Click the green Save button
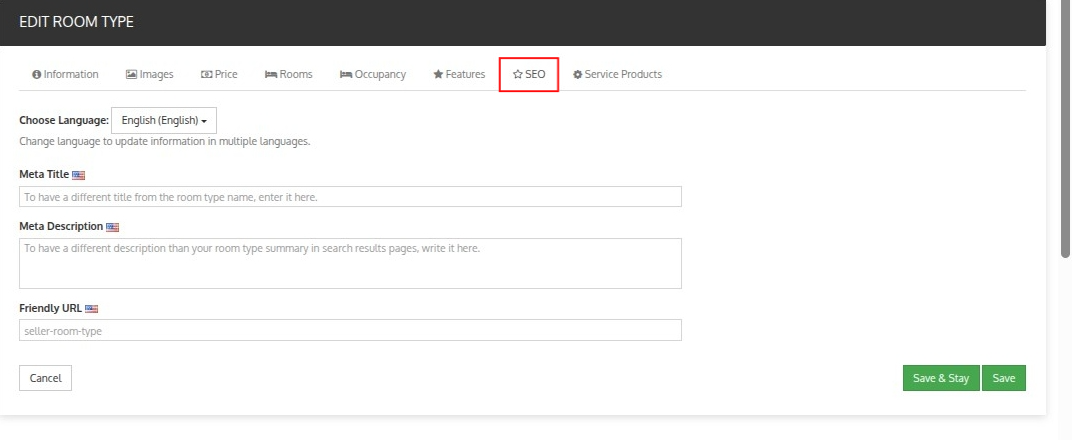The height and width of the screenshot is (440, 1072). tap(1004, 378)
